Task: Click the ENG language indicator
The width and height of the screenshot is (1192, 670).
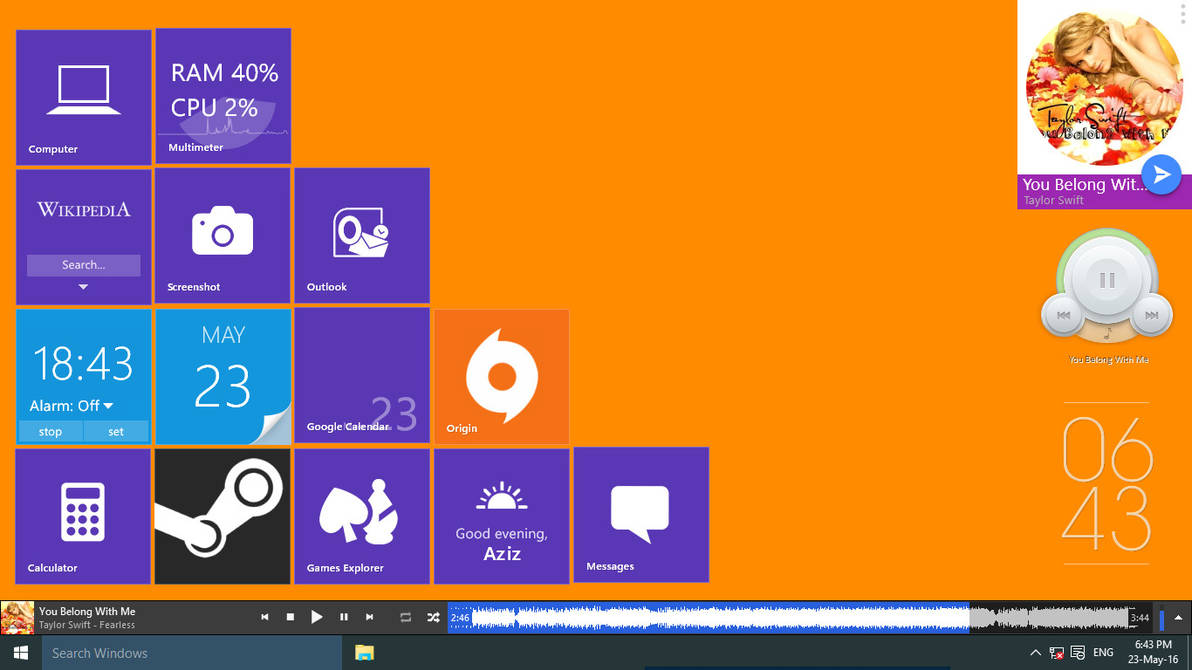Action: coord(1103,653)
